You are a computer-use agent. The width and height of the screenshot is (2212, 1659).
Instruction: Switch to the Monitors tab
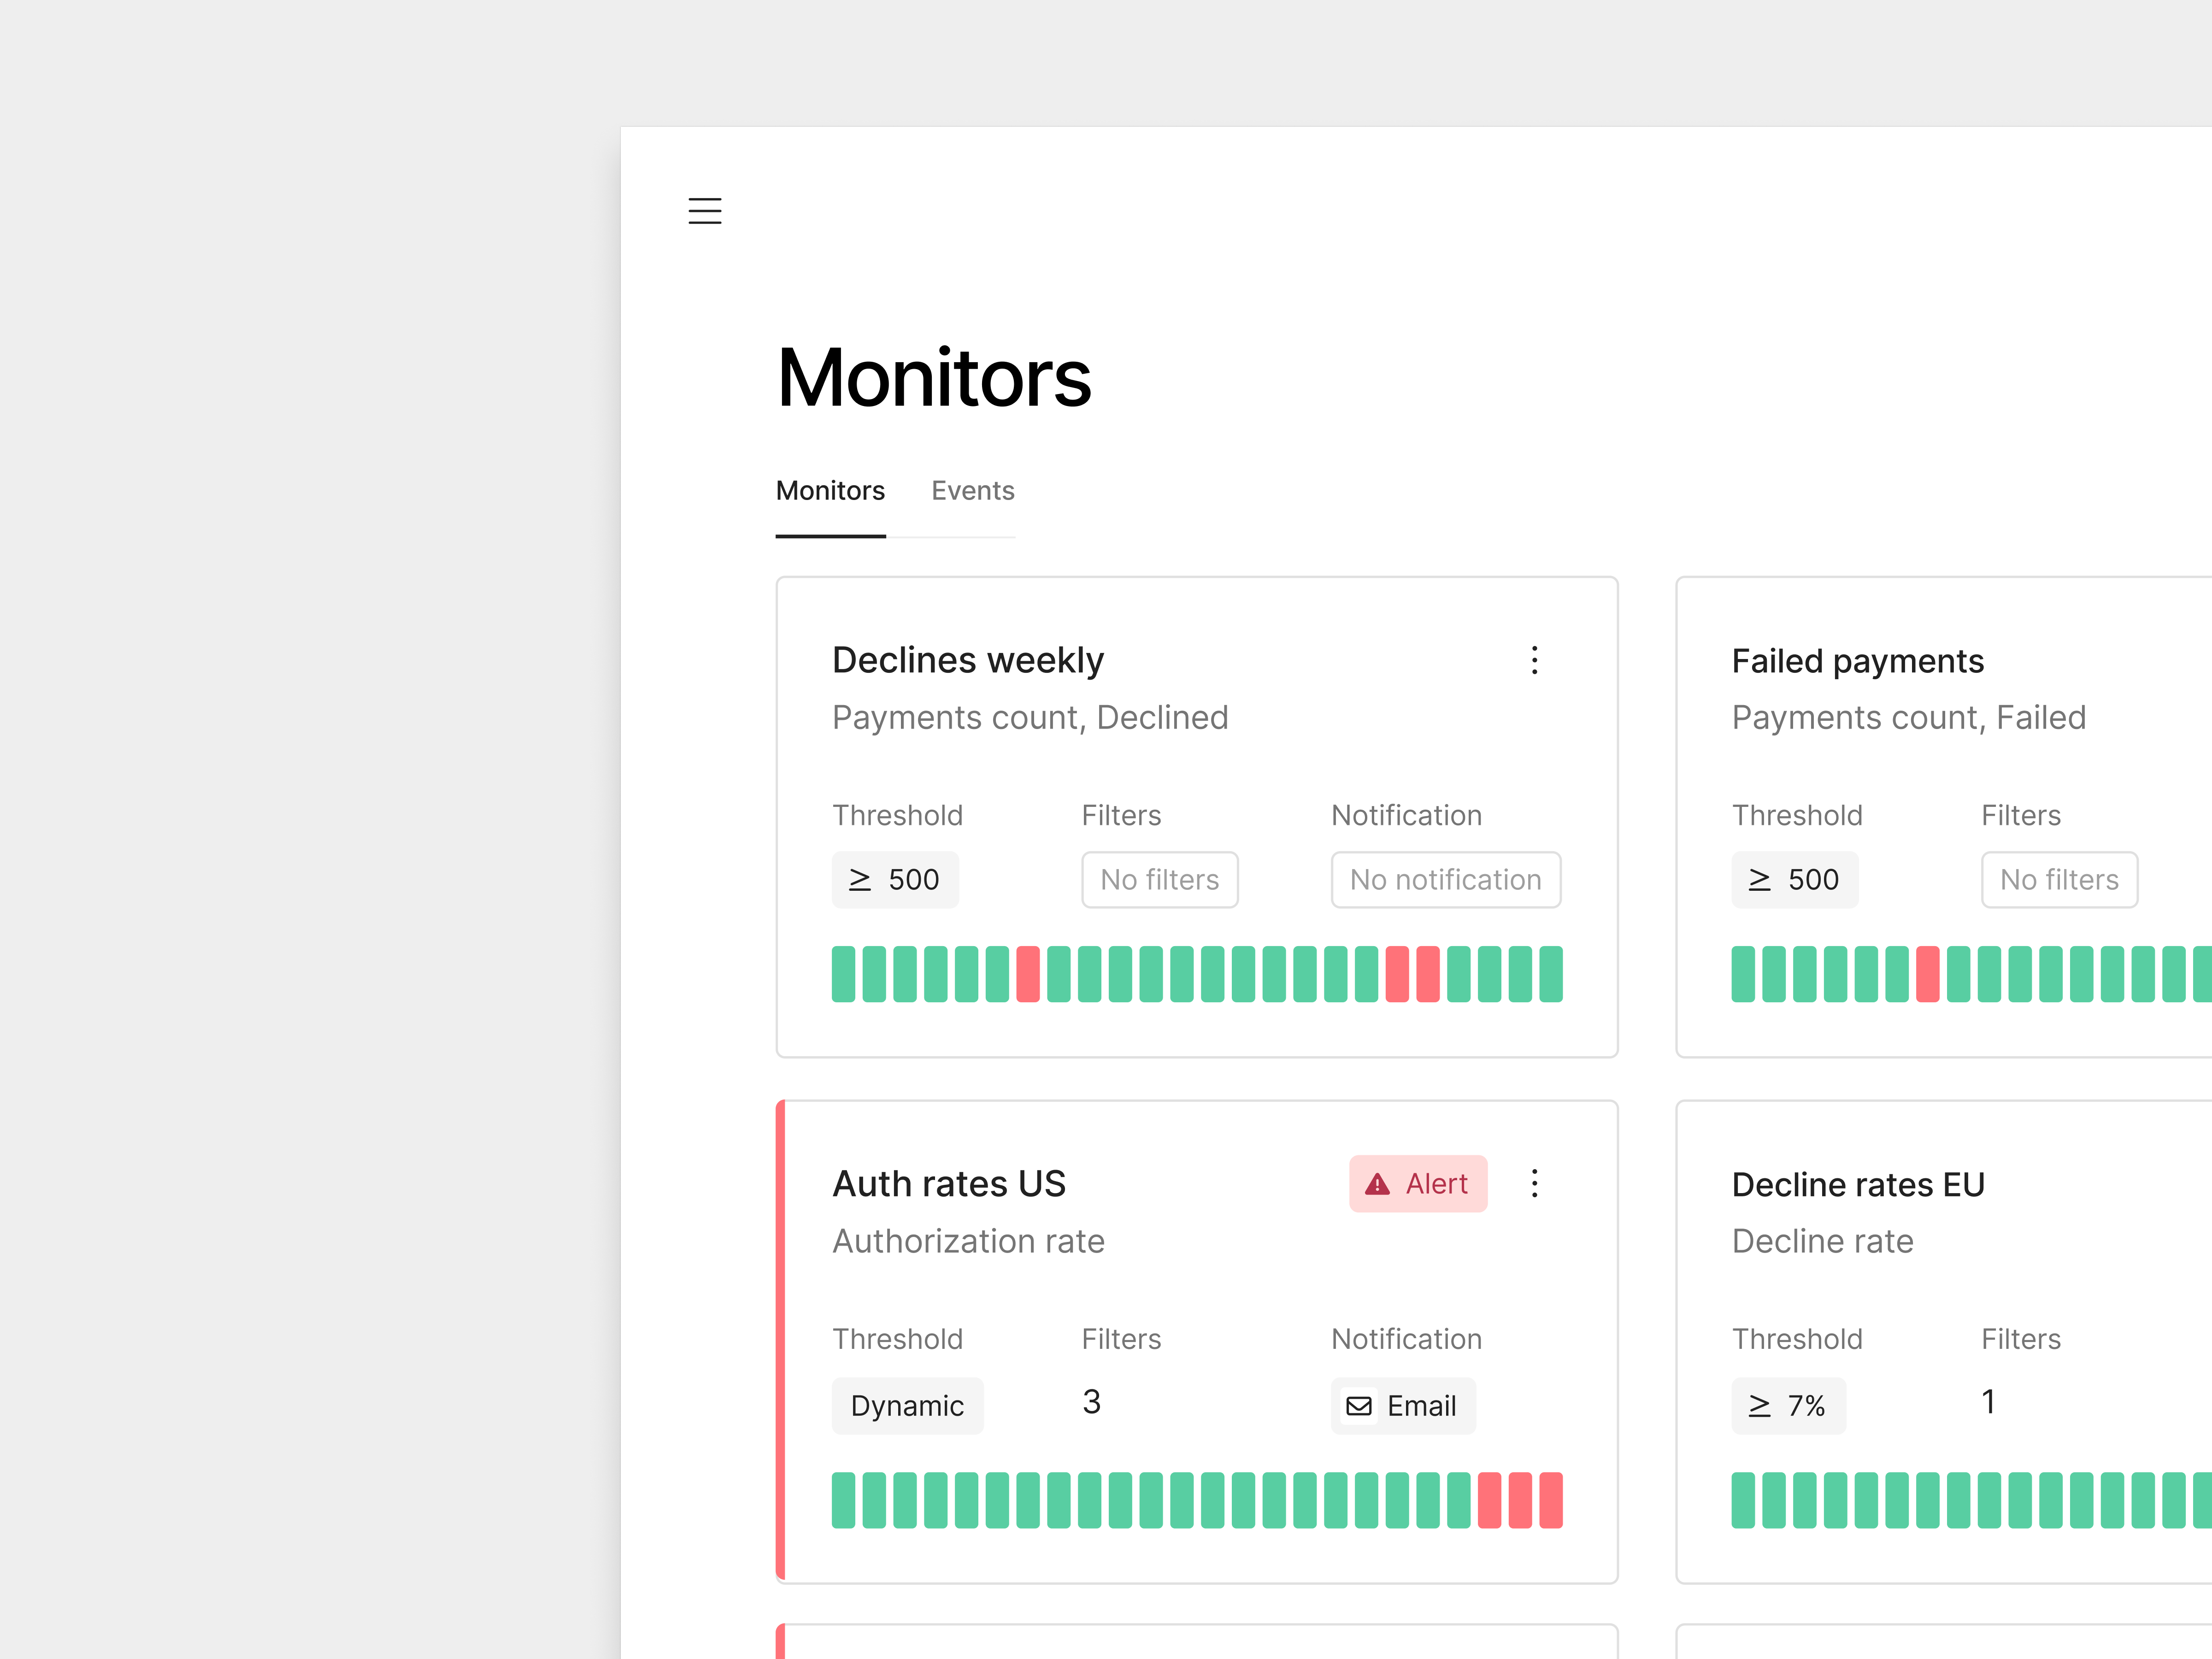pyautogui.click(x=830, y=491)
